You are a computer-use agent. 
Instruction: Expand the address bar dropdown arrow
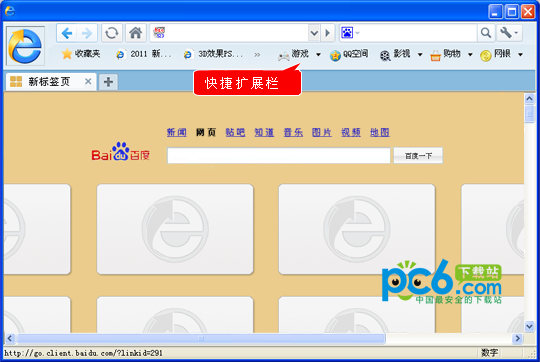[314, 33]
